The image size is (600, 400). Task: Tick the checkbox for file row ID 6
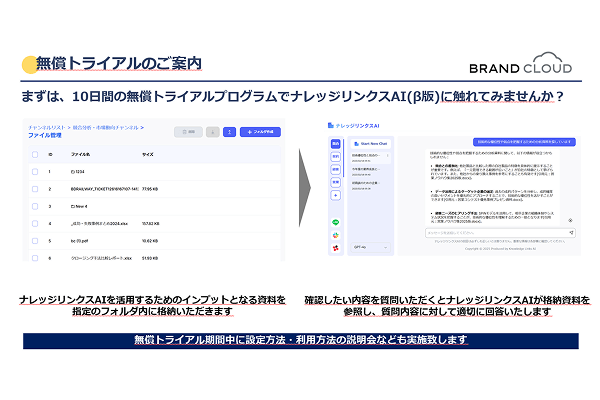[35, 258]
